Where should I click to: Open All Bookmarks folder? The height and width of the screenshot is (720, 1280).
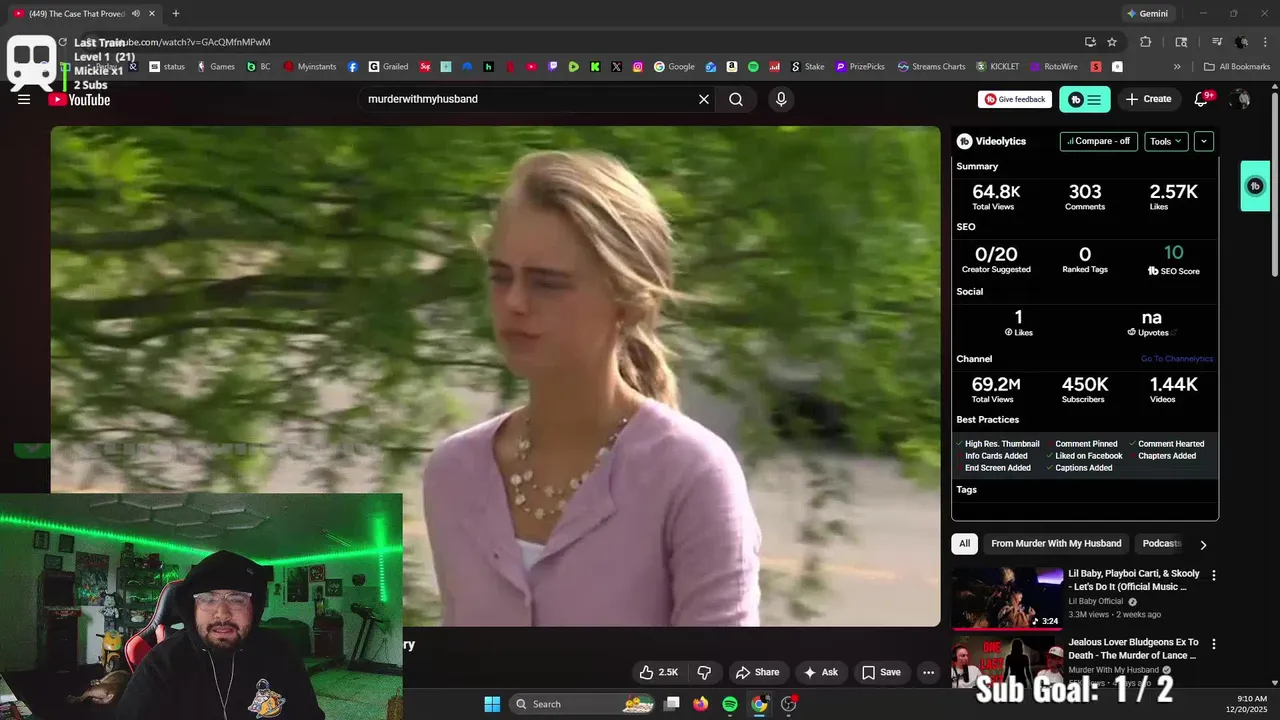[1237, 67]
